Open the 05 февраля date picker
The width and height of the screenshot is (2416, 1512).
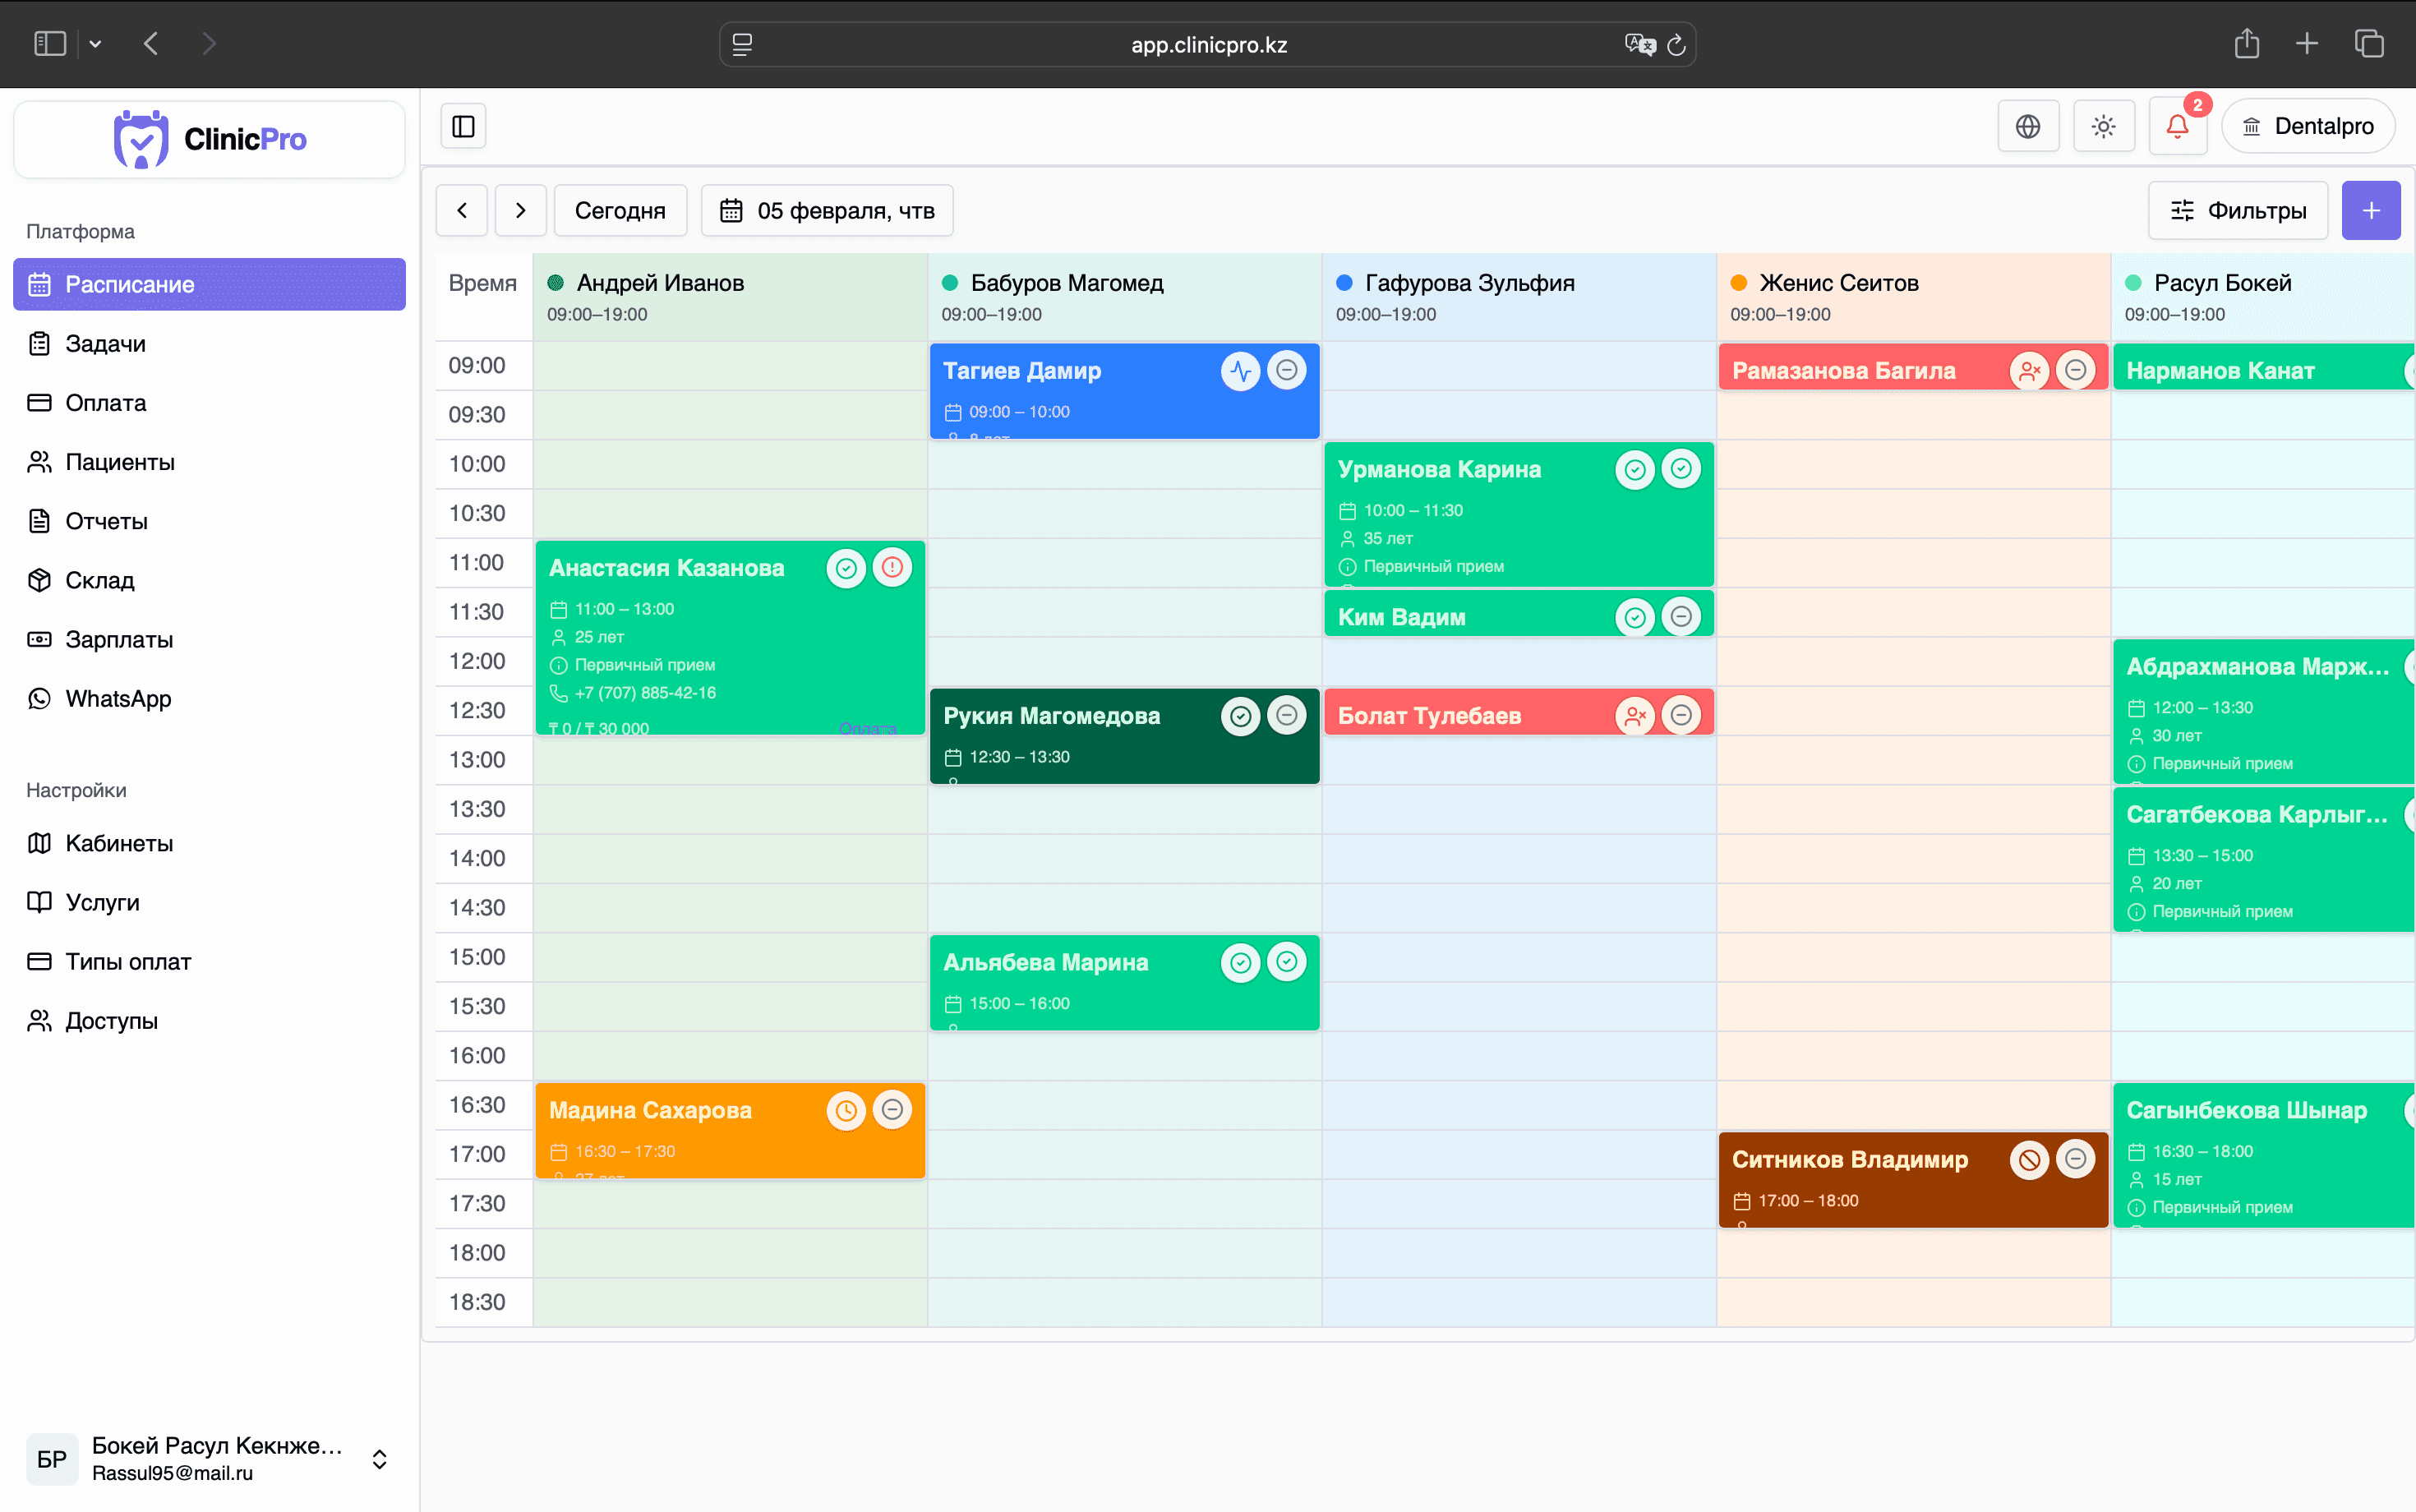pyautogui.click(x=827, y=210)
